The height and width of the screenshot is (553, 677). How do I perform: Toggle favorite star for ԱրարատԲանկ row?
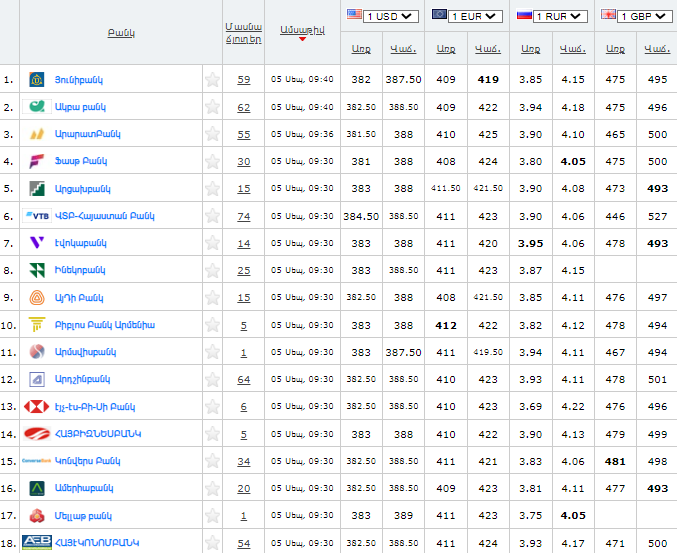212,134
